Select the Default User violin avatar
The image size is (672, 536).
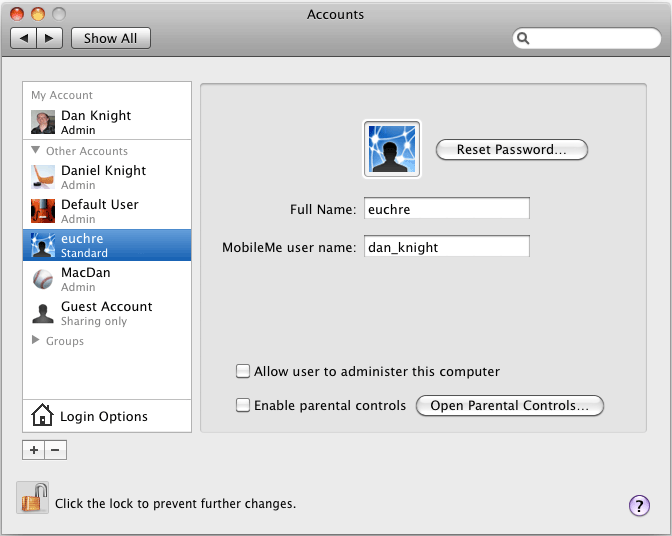pos(43,211)
